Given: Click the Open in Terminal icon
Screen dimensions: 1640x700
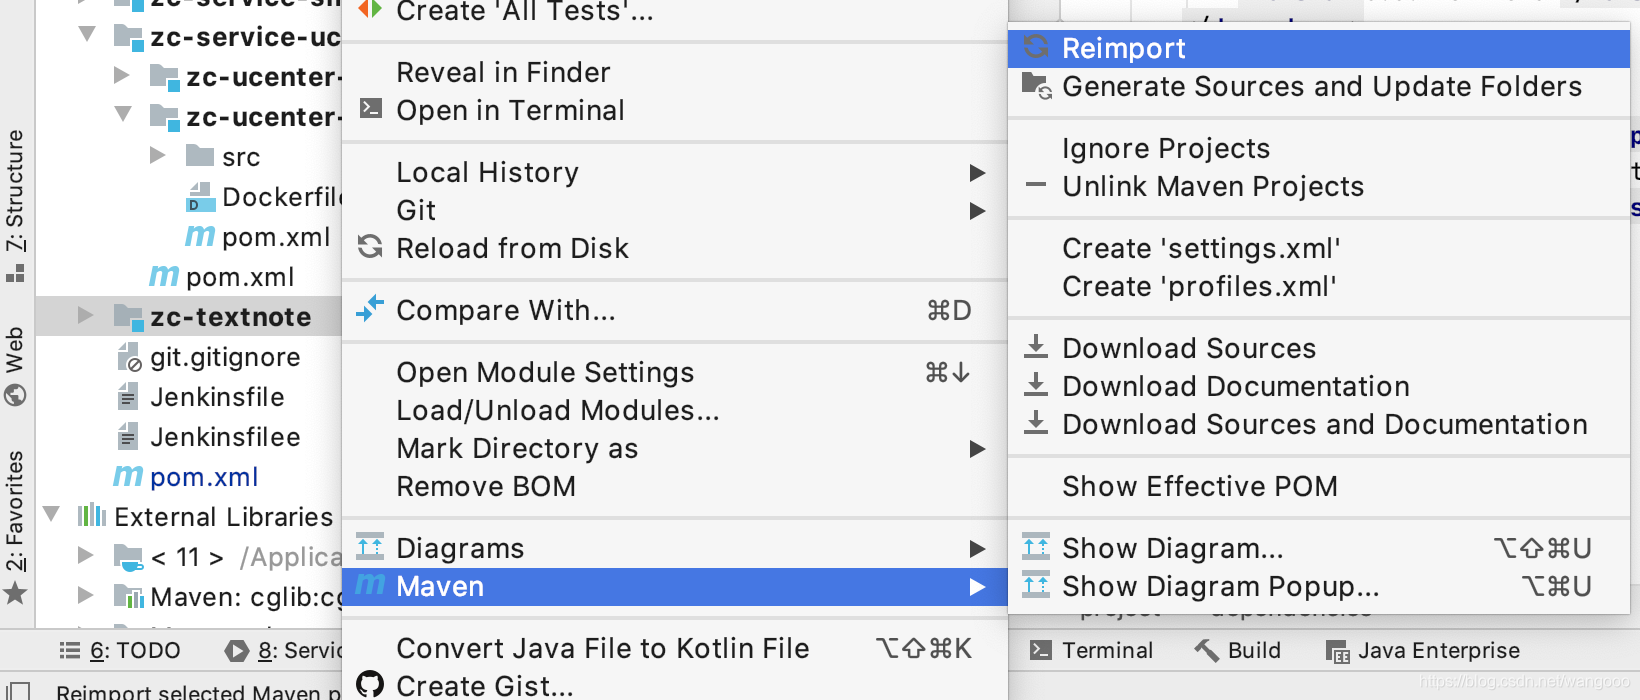Looking at the screenshot, I should click(x=370, y=108).
